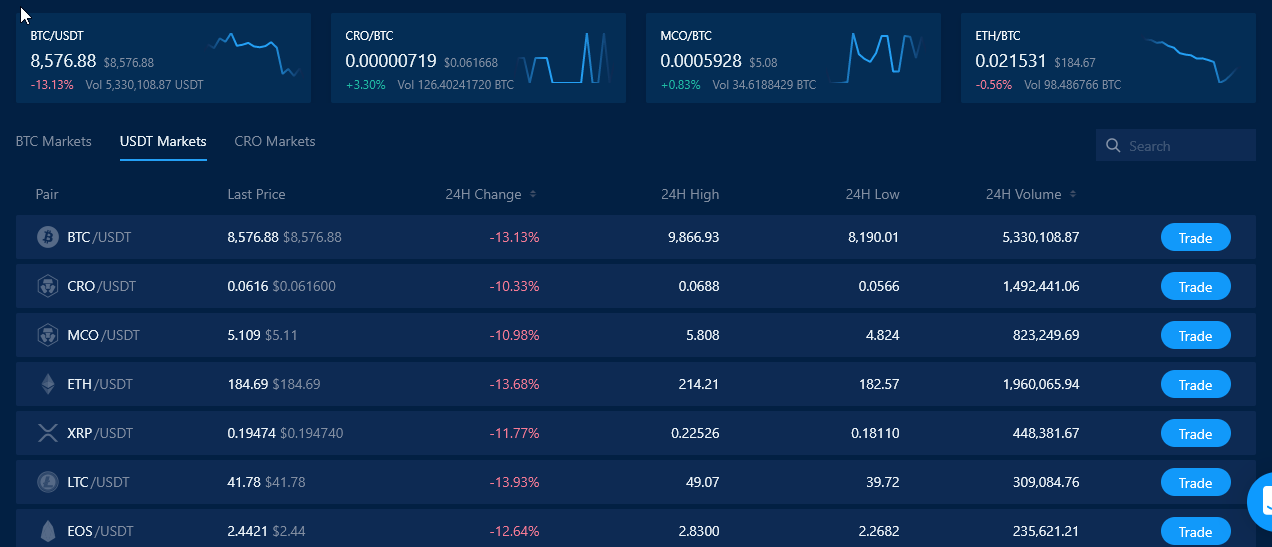Click Trade button for EOS/USDT

pos(1196,531)
